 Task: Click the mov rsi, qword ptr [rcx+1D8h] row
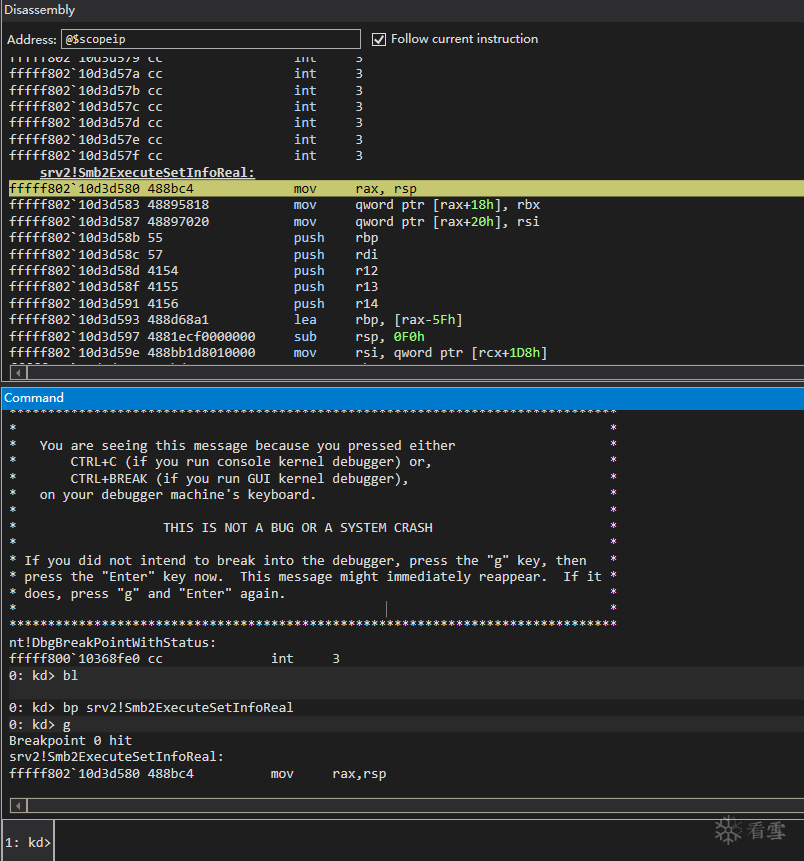point(278,353)
